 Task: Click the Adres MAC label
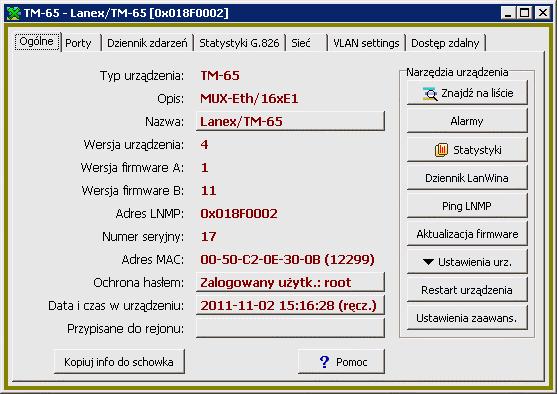coord(153,260)
